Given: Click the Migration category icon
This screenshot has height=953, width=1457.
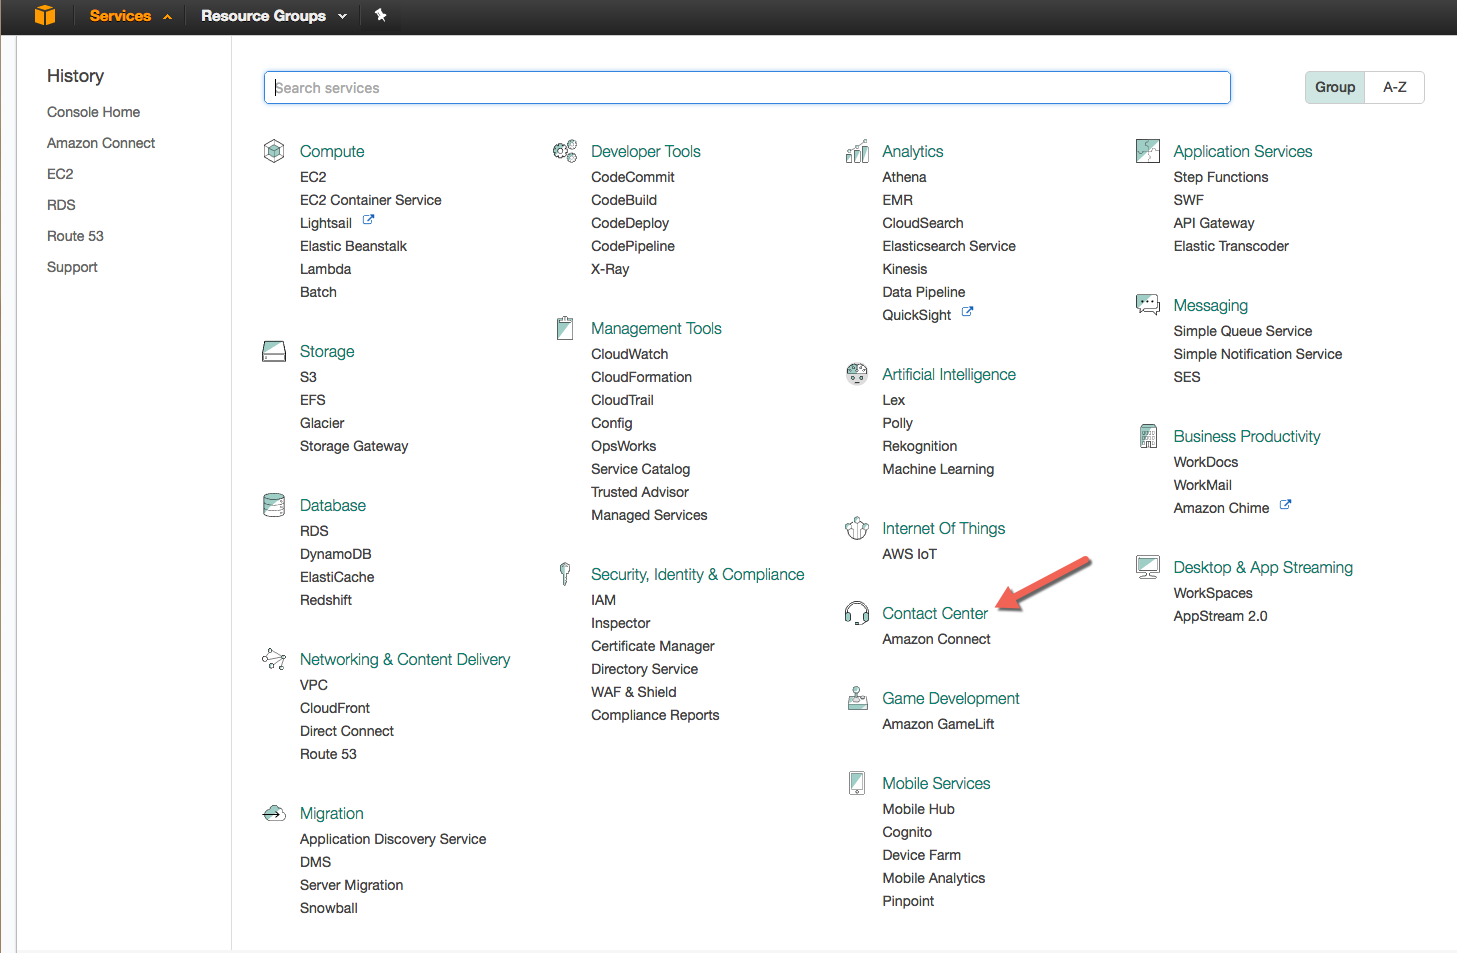Looking at the screenshot, I should click(x=274, y=813).
